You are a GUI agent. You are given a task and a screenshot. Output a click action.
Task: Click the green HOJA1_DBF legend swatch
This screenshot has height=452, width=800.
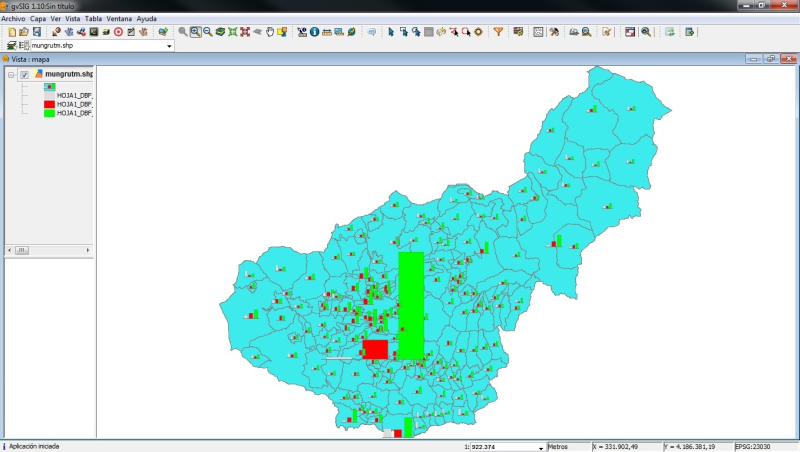(x=49, y=113)
